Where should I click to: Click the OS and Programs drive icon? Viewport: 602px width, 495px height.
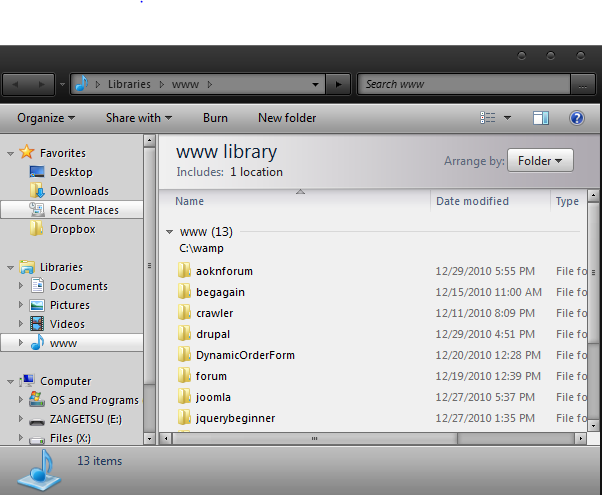37,399
